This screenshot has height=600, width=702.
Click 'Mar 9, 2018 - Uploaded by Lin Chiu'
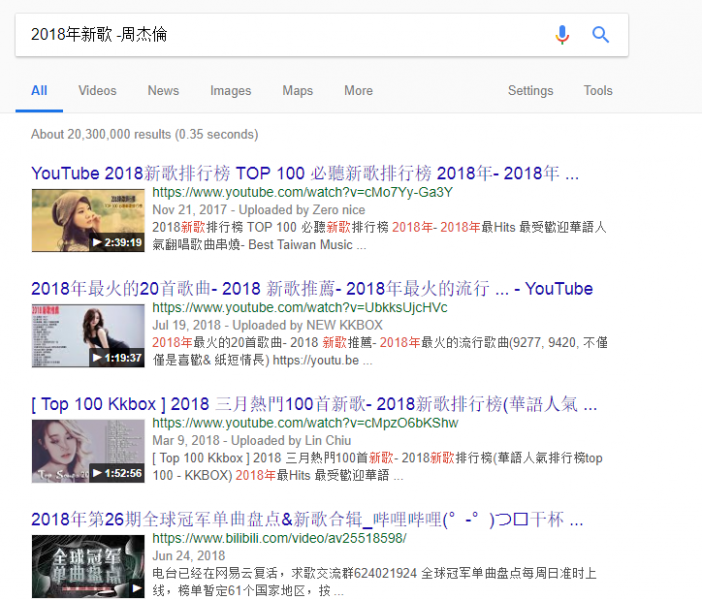pyautogui.click(x=252, y=441)
